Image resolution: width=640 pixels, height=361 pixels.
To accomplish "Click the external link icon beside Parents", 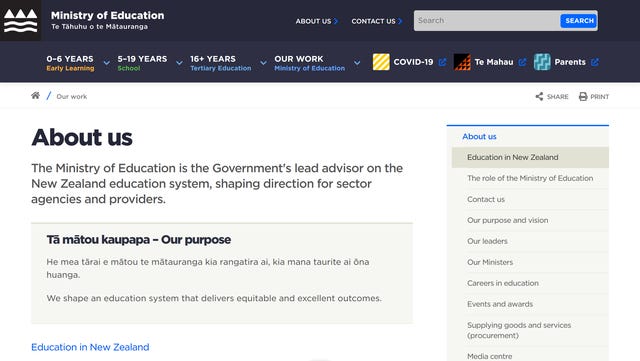I will click(595, 62).
